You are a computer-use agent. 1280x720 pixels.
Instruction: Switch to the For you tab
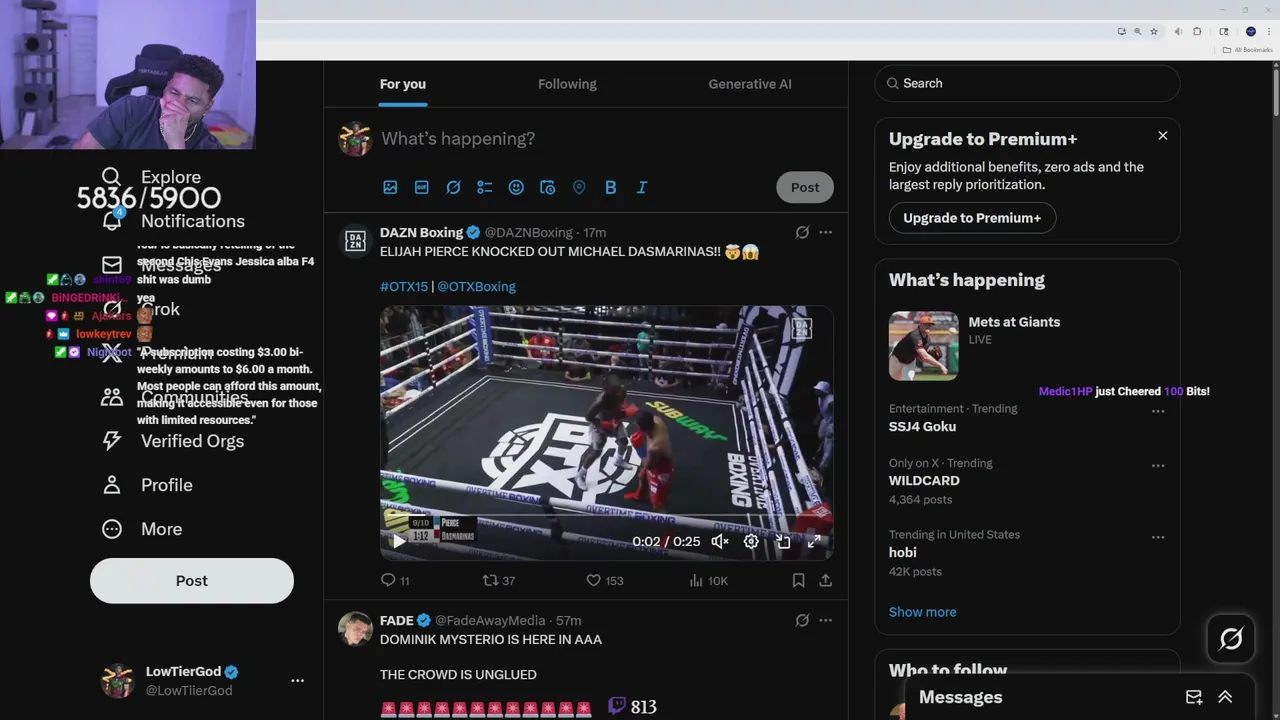403,84
